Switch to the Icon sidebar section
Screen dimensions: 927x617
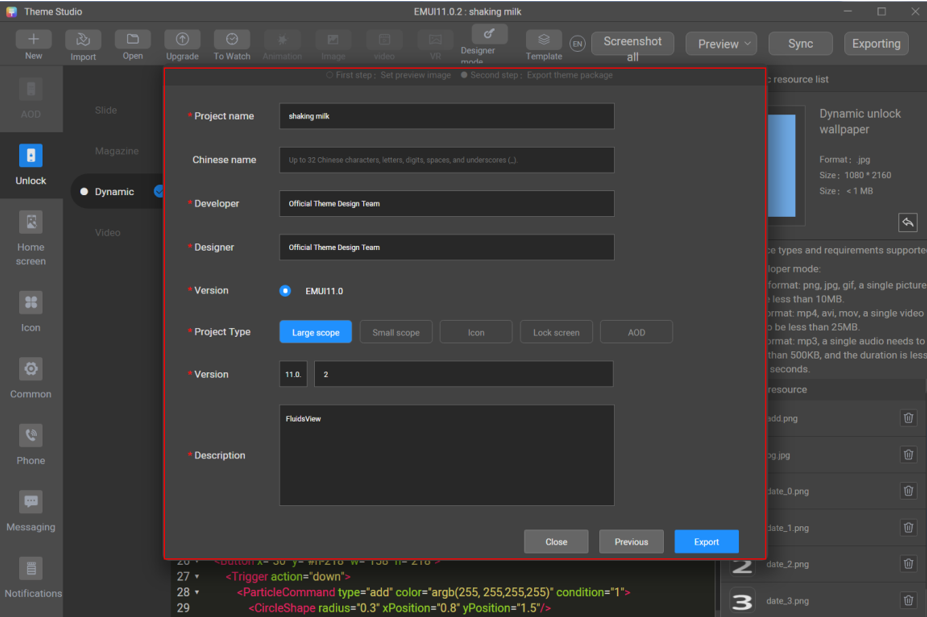(x=31, y=311)
